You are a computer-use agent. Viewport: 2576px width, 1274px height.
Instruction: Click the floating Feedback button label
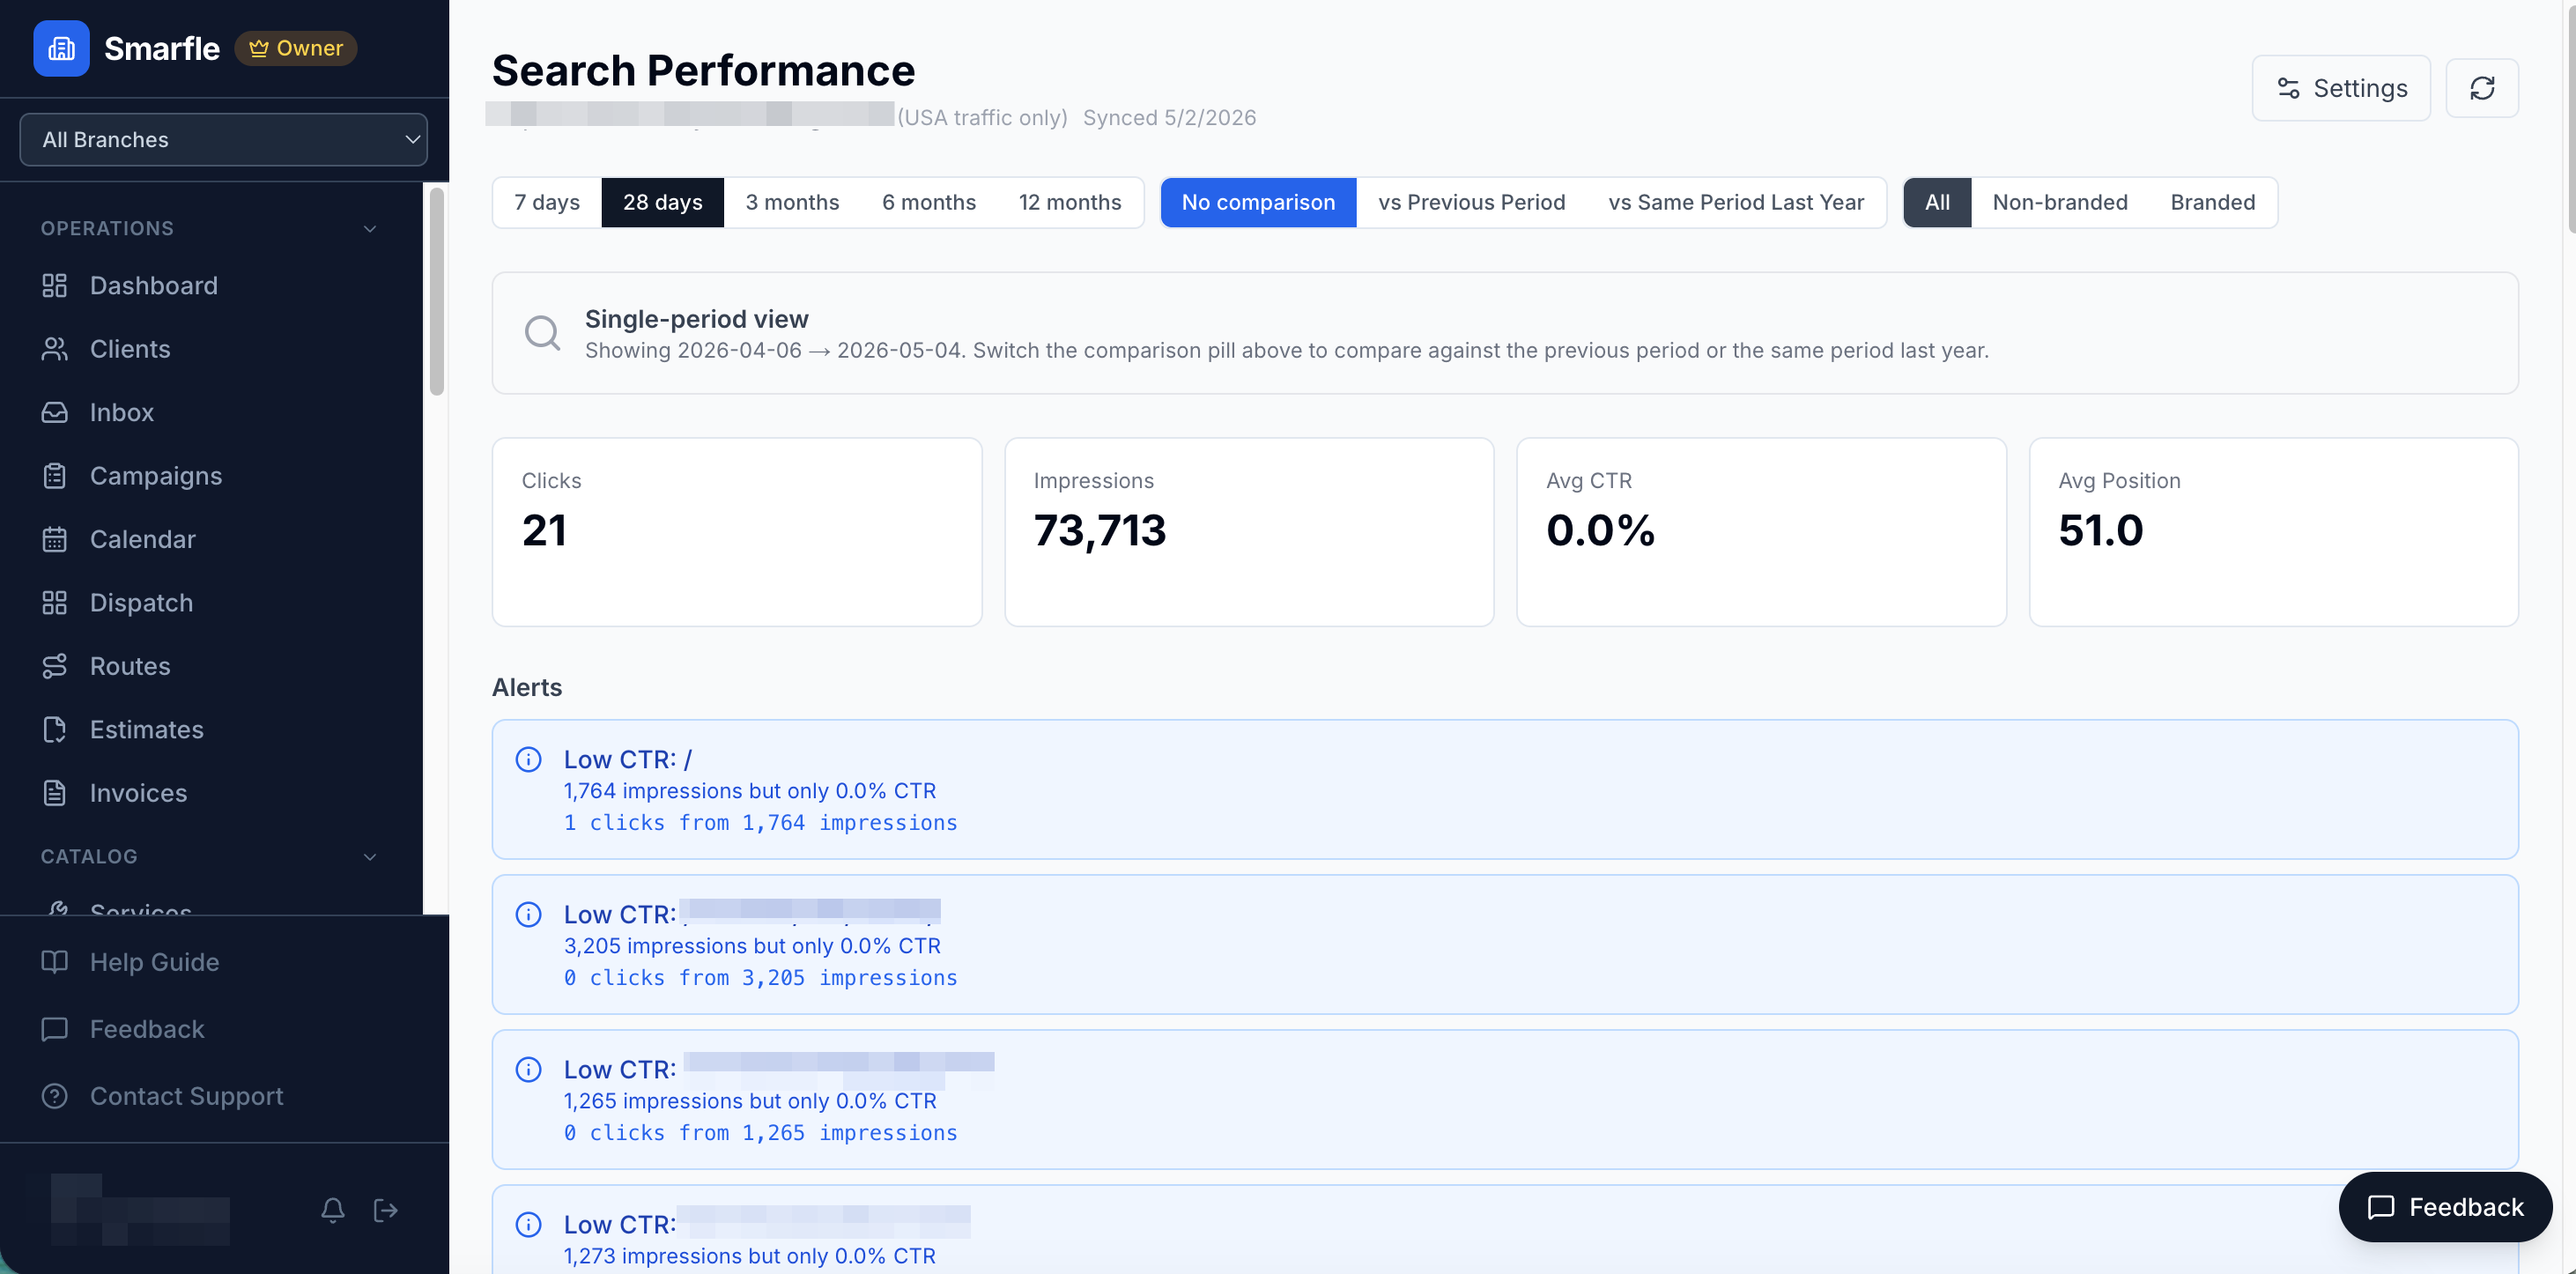click(x=2466, y=1207)
